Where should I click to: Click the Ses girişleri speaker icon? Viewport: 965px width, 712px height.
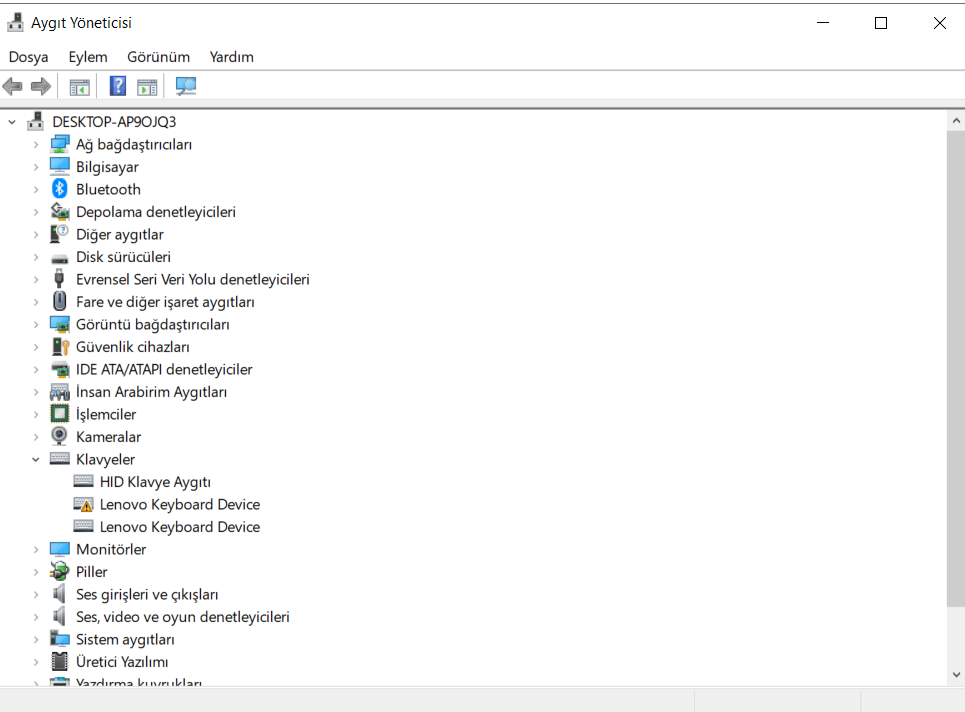59,594
